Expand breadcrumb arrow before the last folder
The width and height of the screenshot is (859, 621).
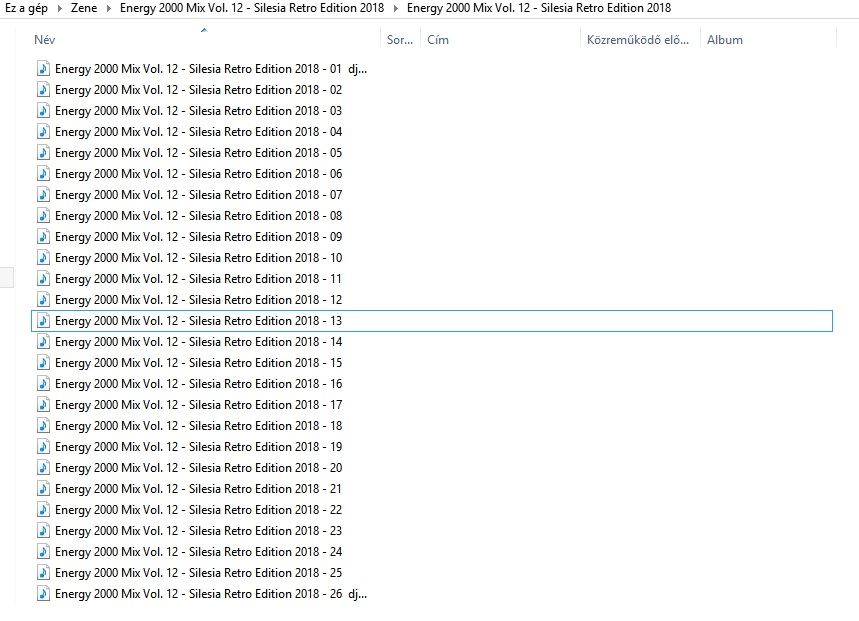396,8
